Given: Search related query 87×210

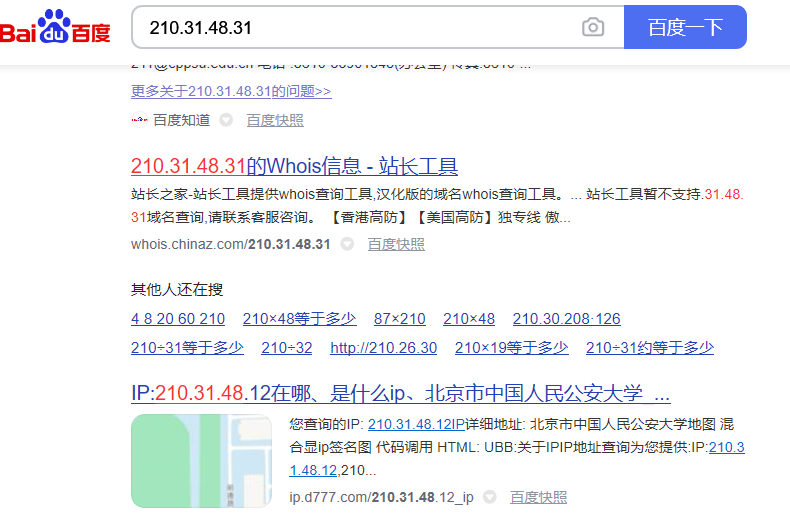Looking at the screenshot, I should point(400,319).
